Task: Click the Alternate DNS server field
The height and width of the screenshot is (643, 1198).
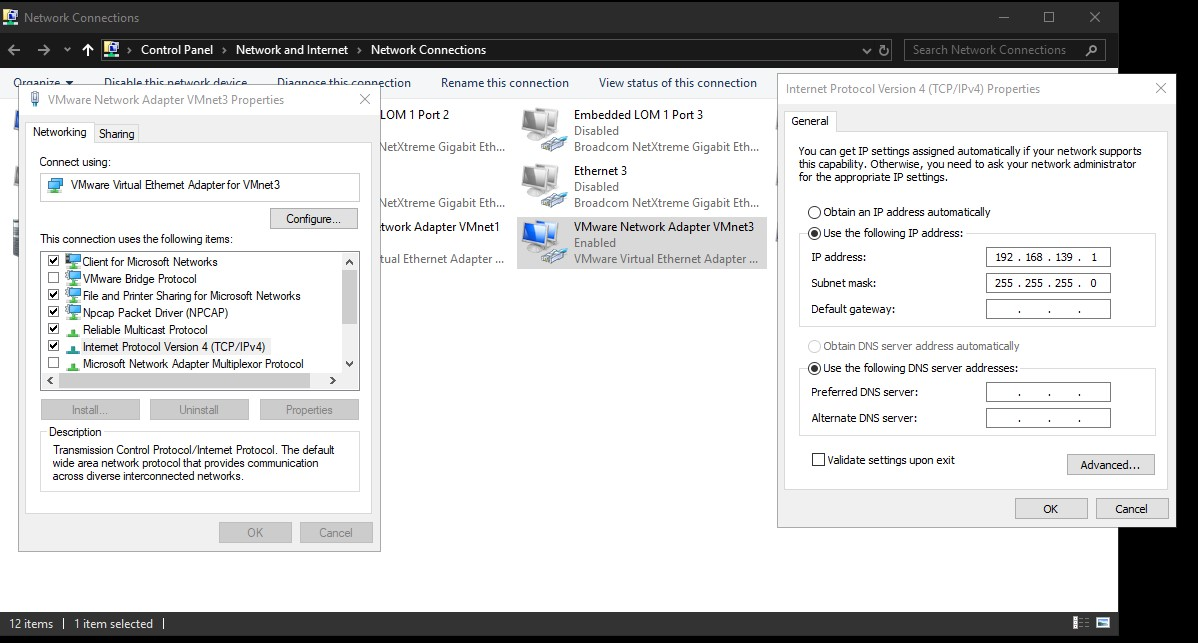Action: (1048, 418)
